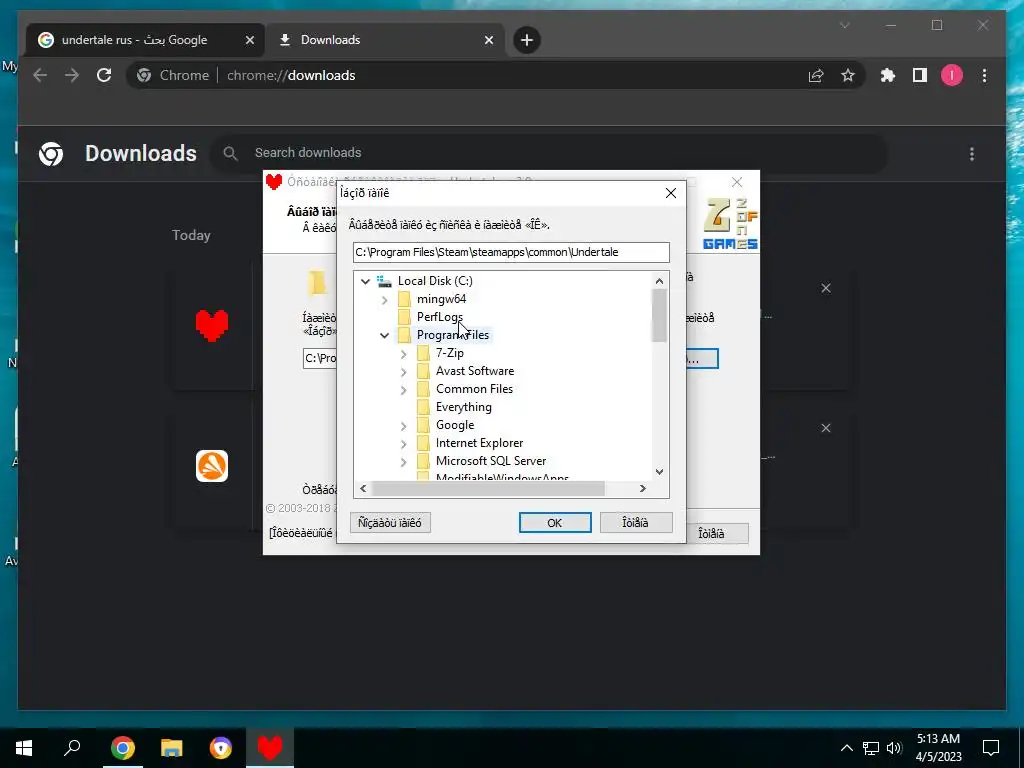Edit the folder path text field

click(511, 252)
